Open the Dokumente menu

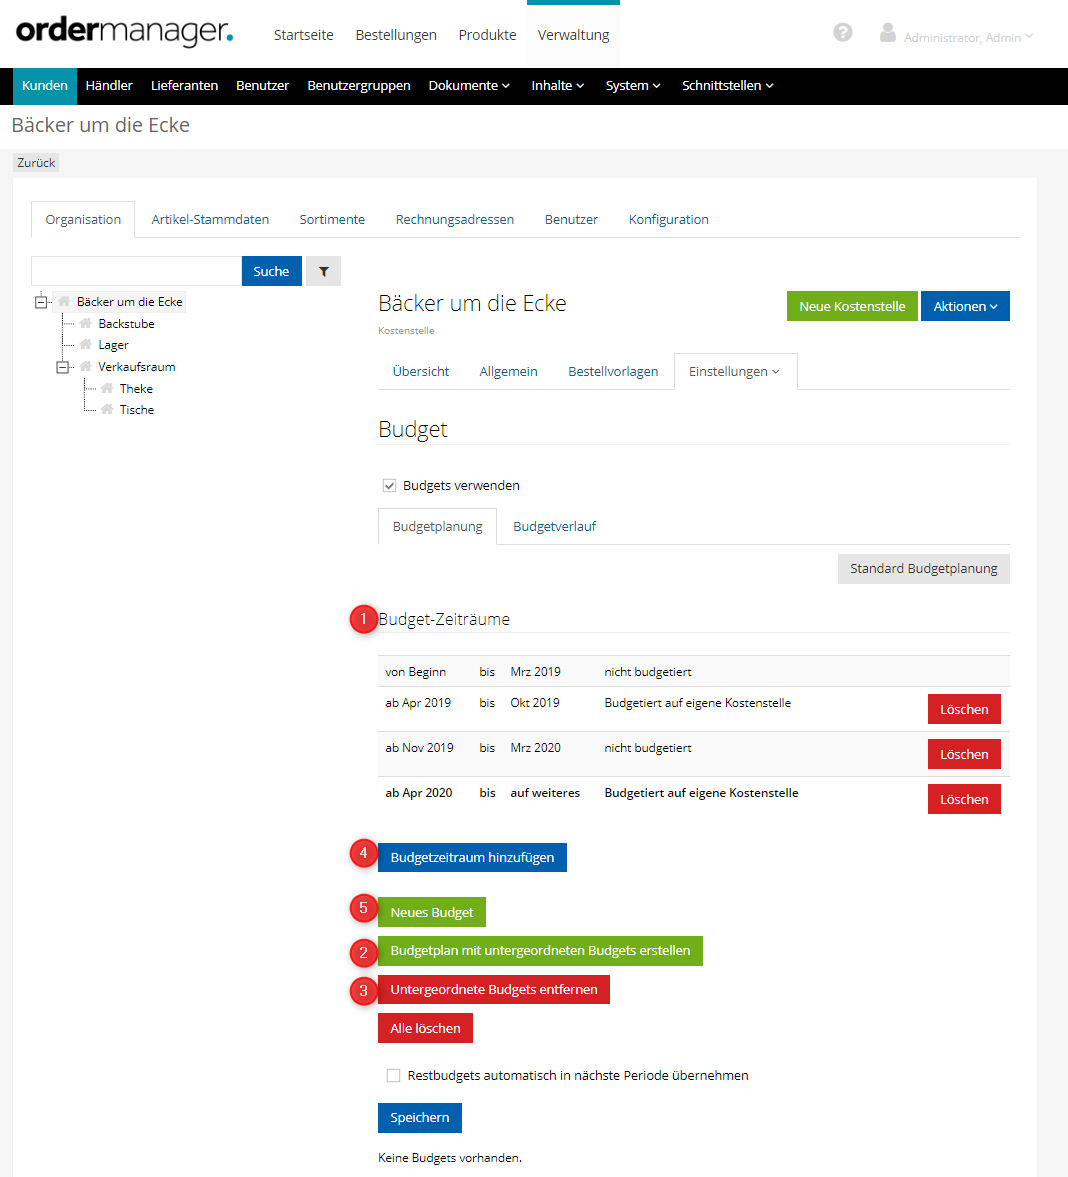[468, 86]
